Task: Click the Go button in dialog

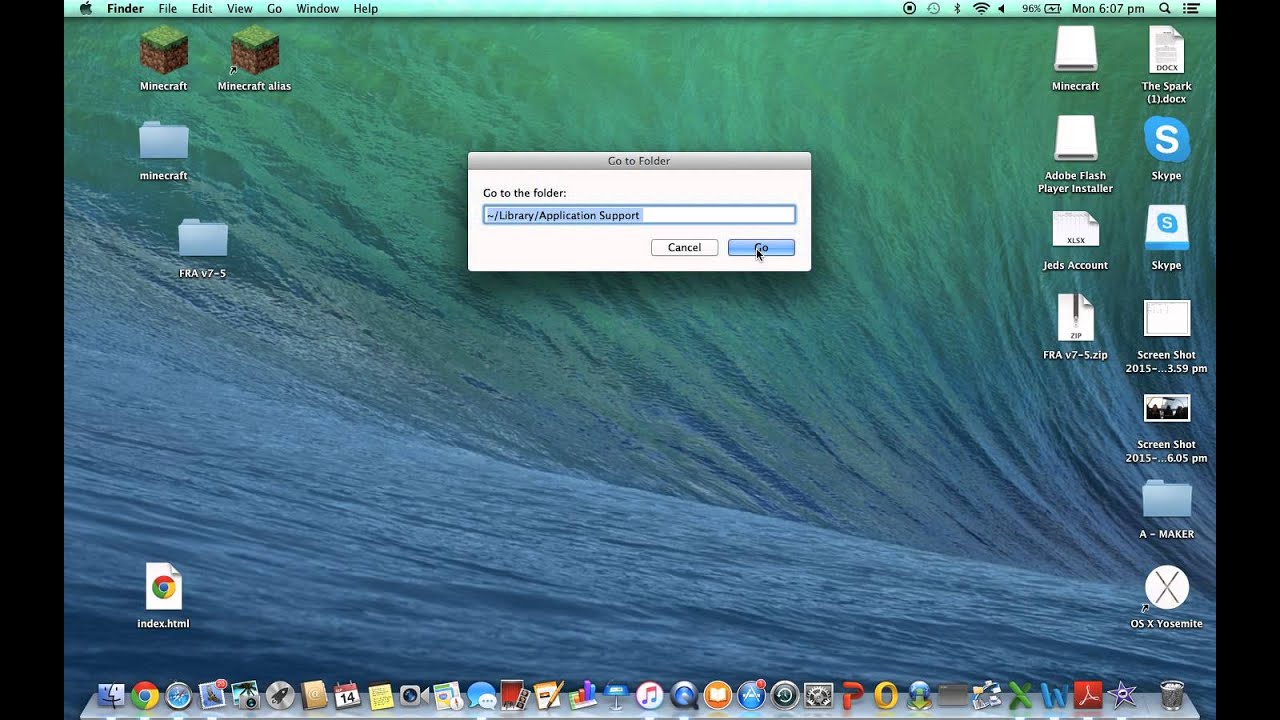Action: click(x=761, y=247)
